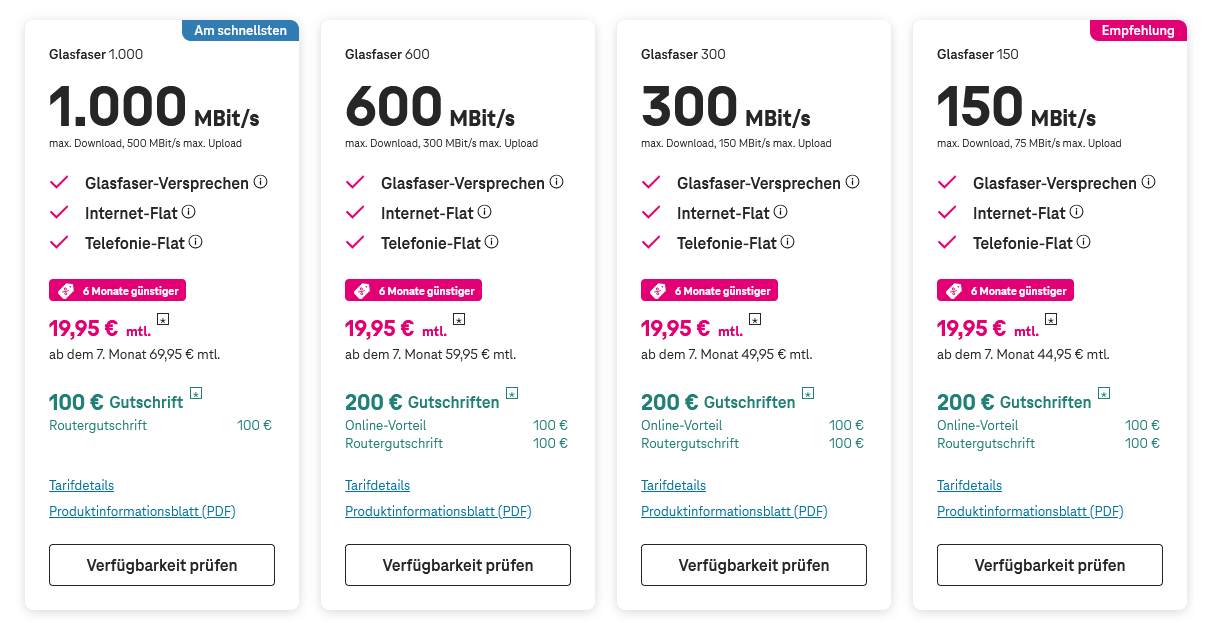Screen dimensions: 1215x623
Task: Open info icon for Glasfaser-Versprechen in Glasfaser 1.000
Action: click(261, 182)
